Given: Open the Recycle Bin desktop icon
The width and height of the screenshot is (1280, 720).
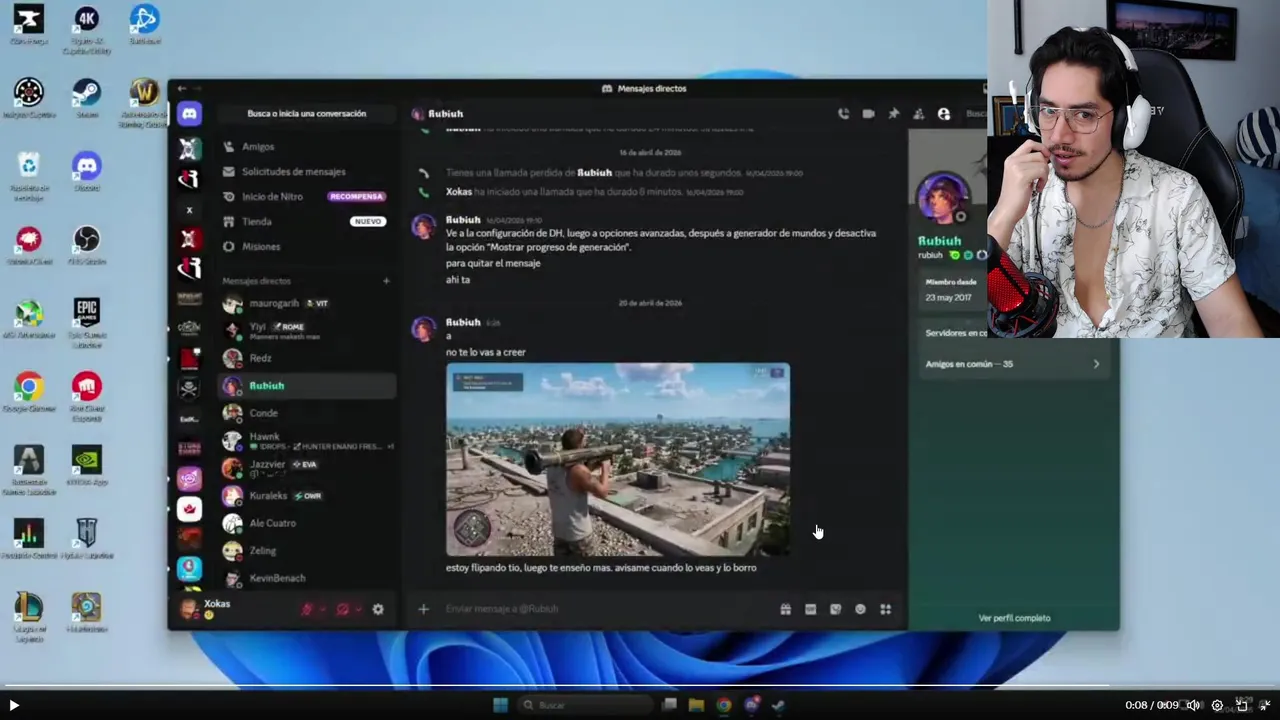Looking at the screenshot, I should pyautogui.click(x=28, y=175).
